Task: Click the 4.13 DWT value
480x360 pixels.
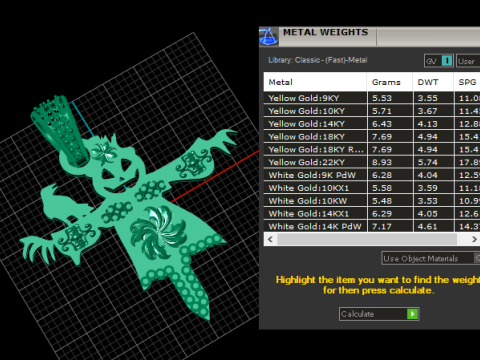Action: (x=427, y=124)
